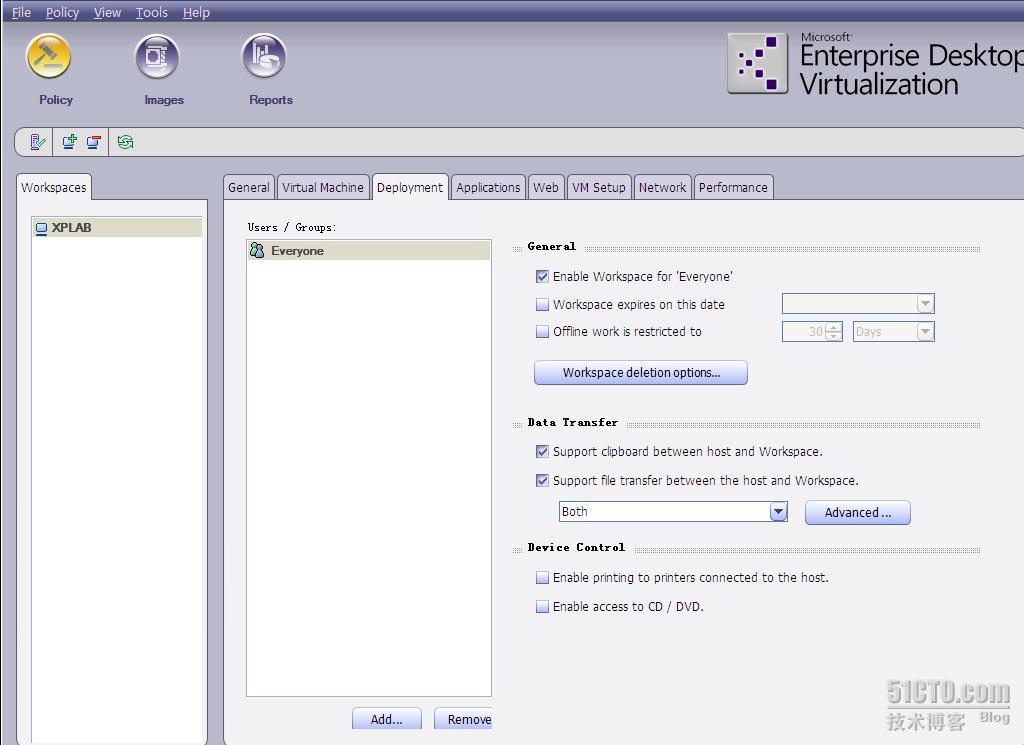Click the green refresh toolbar icon
The width and height of the screenshot is (1024, 745).
tap(125, 142)
